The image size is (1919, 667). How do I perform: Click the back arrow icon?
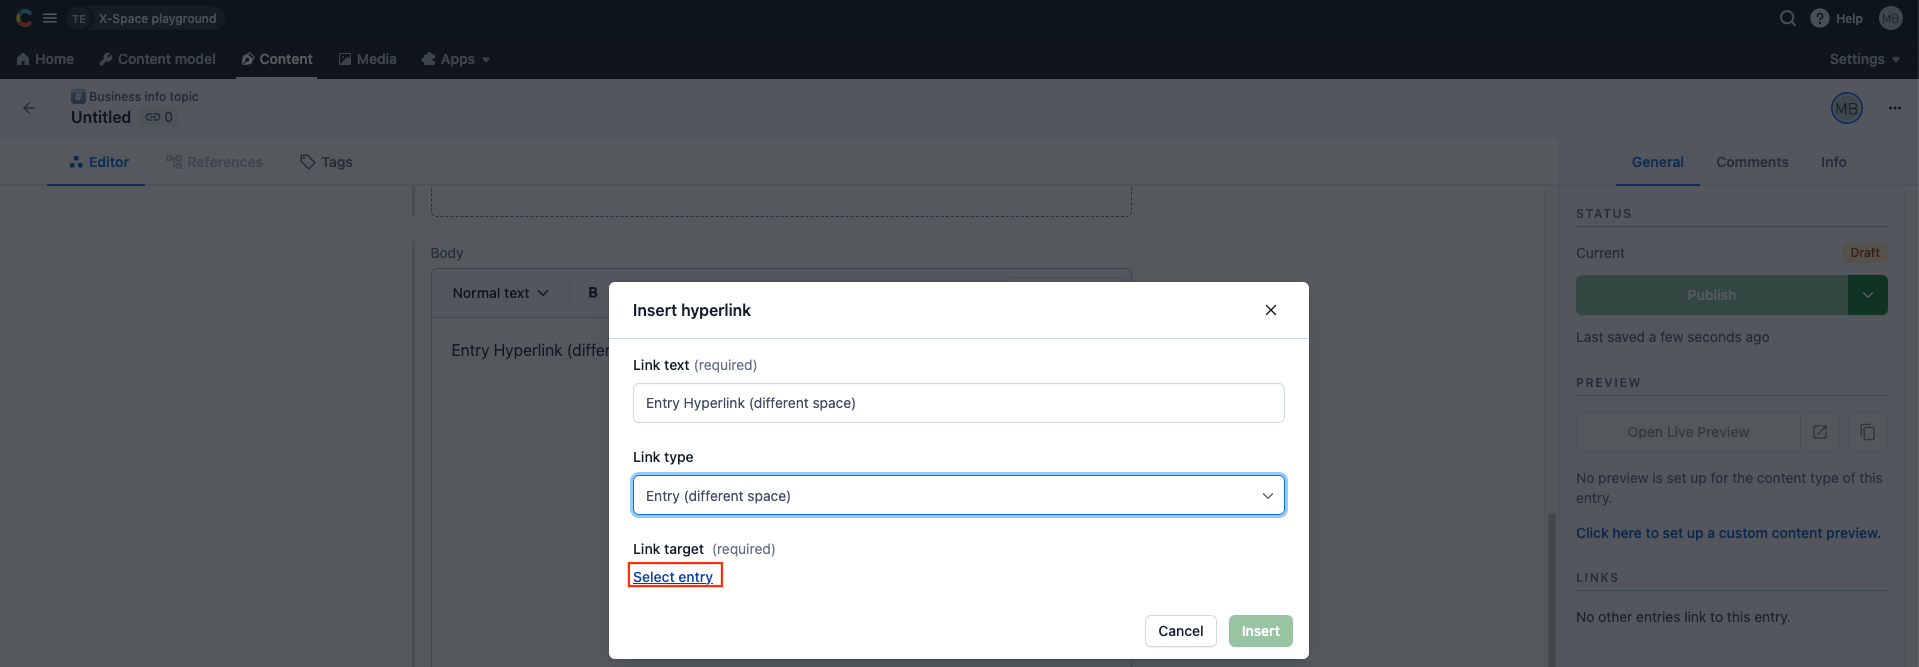coord(29,108)
